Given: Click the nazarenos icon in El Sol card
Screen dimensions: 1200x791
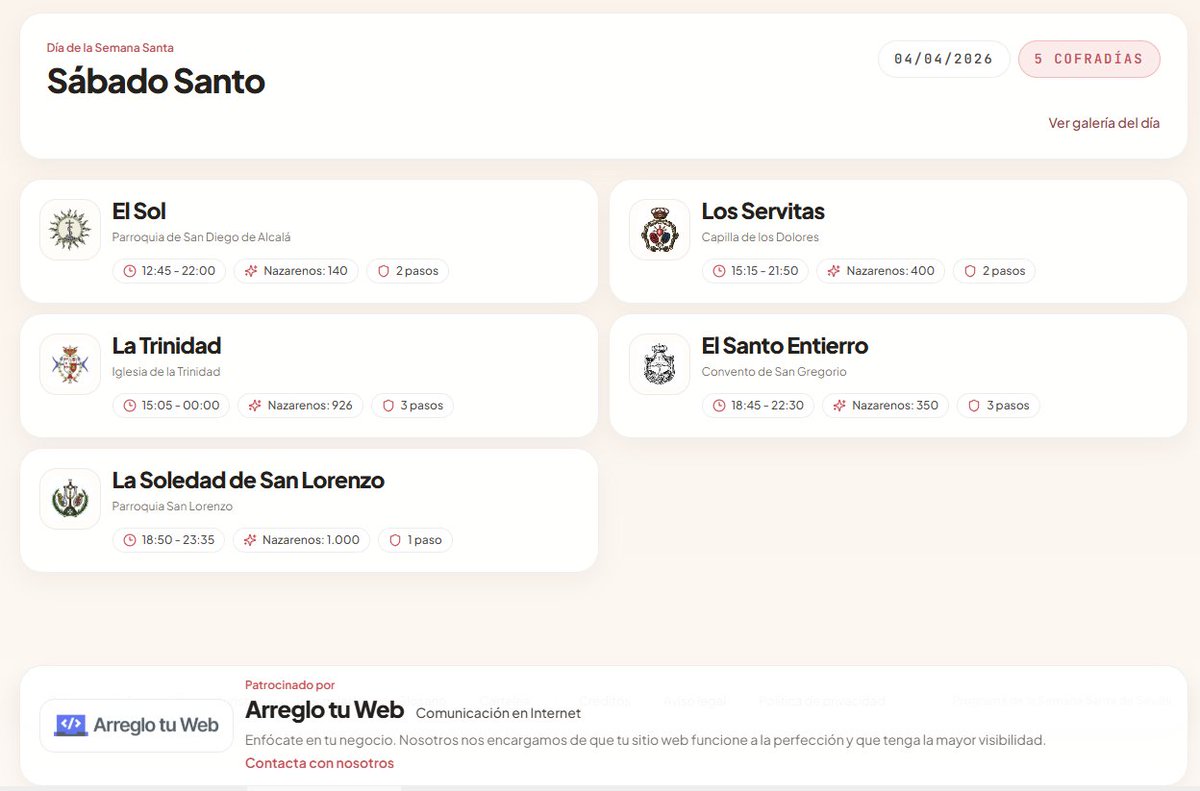Looking at the screenshot, I should tap(251, 271).
